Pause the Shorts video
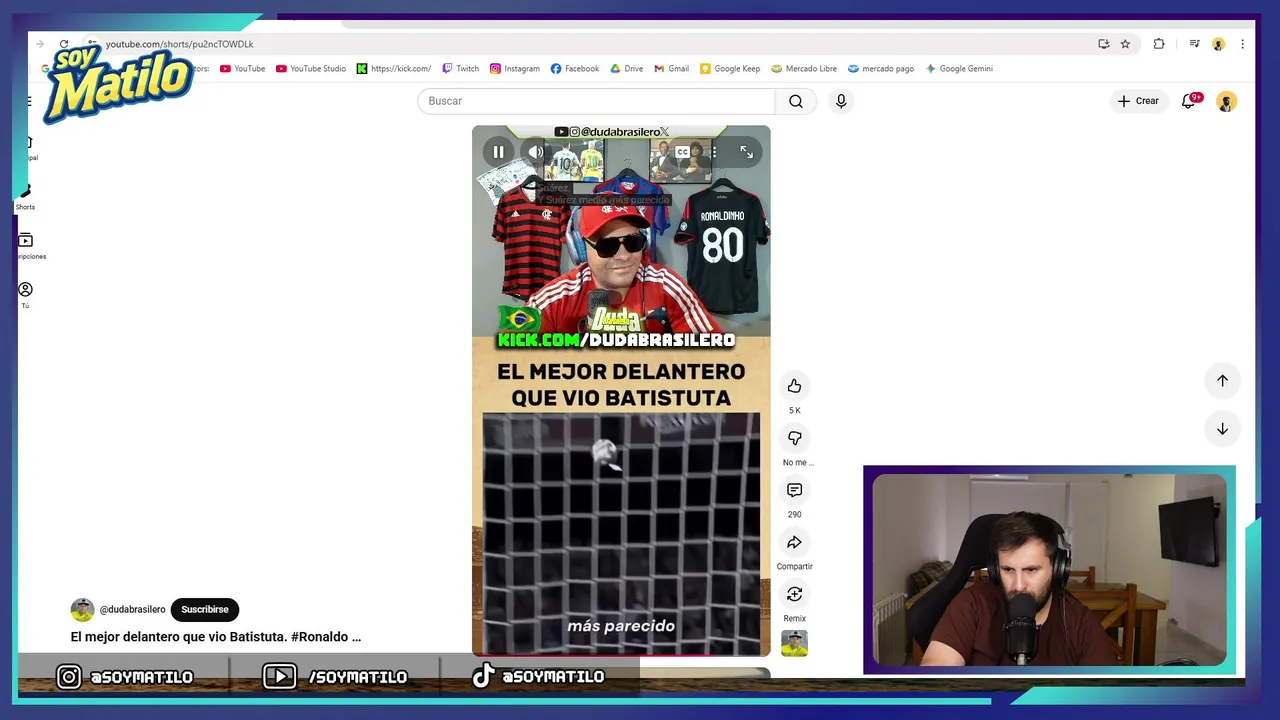This screenshot has height=720, width=1280. 498,152
